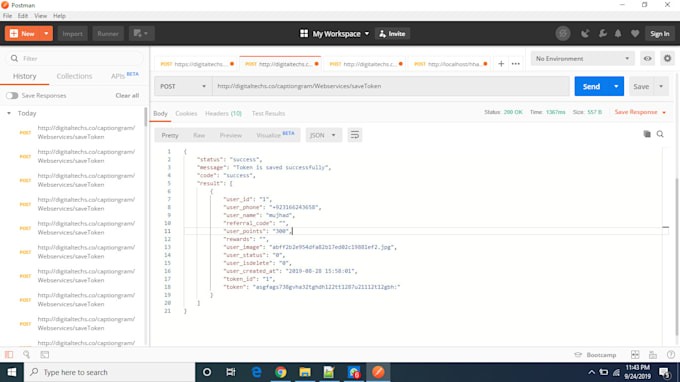The height and width of the screenshot is (382, 680).
Task: Open the Edit menu
Action: point(23,16)
